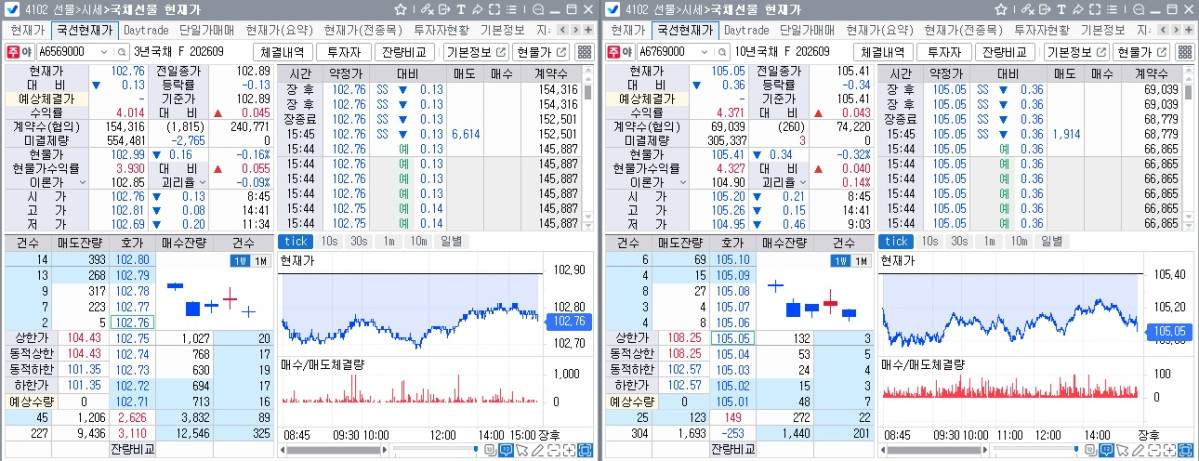
Task: Click capture frame icon in 10년국채 window title bar
Action: click(1094, 10)
